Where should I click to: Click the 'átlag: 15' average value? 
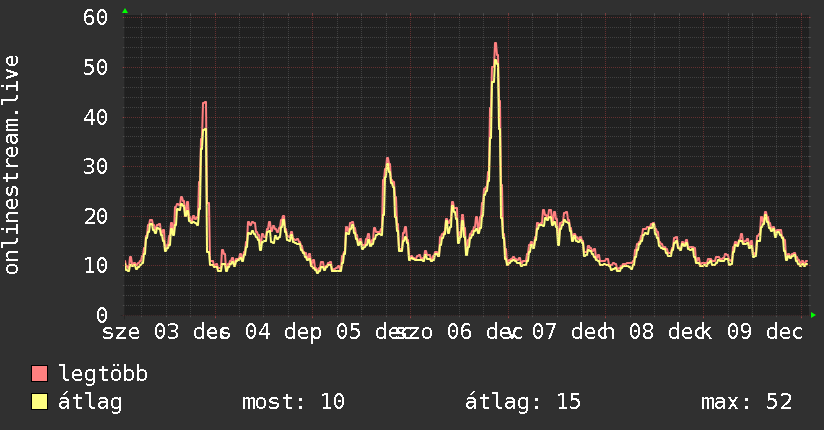(523, 402)
